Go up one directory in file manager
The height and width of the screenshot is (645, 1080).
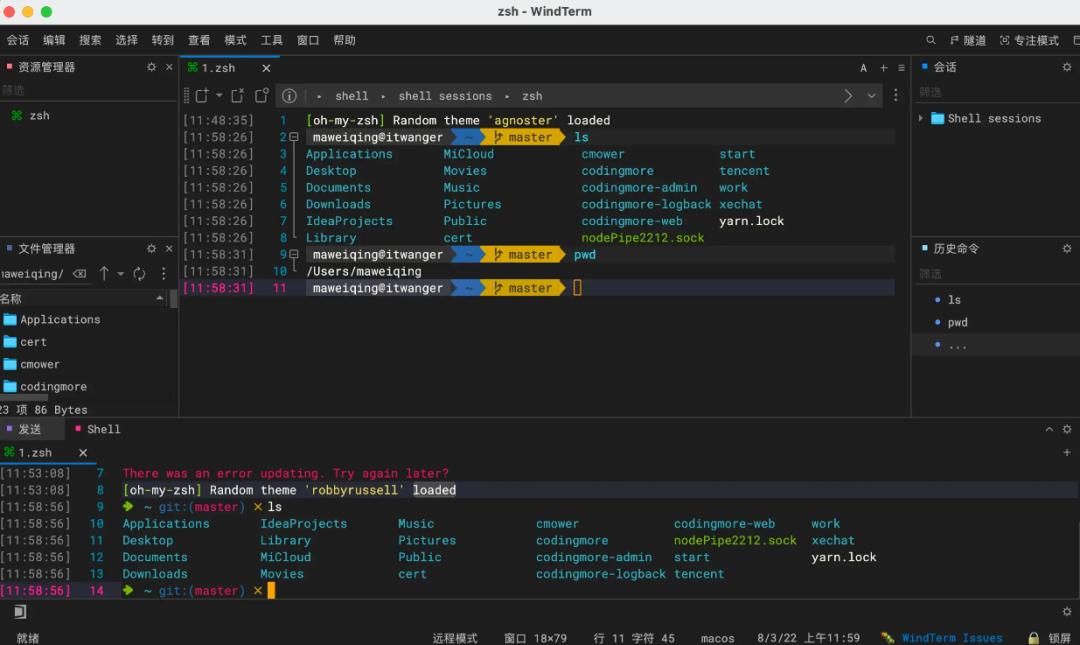pyautogui.click(x=104, y=274)
